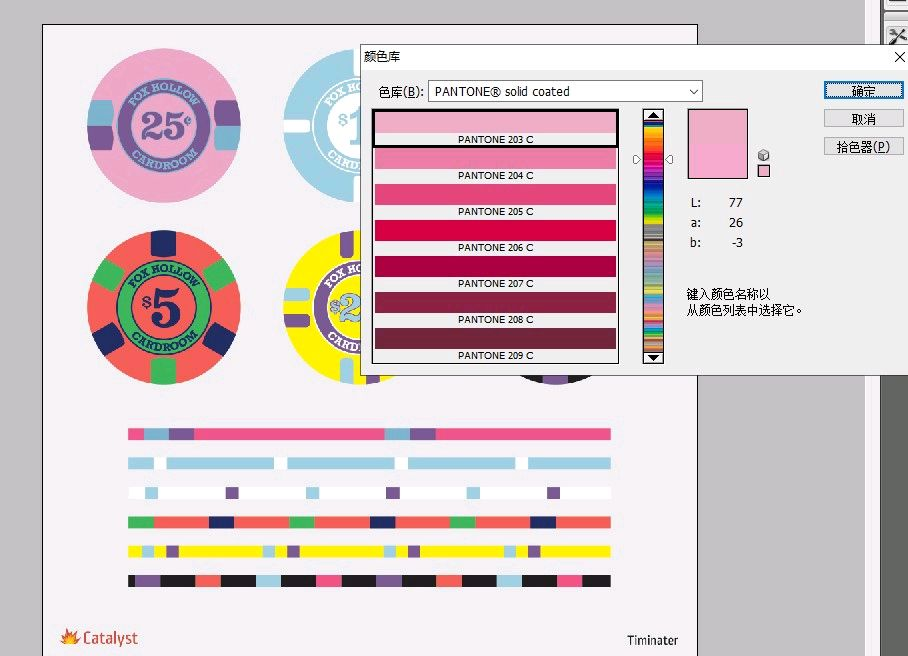This screenshot has height=656, width=908.
Task: Click 确定 to confirm color
Action: pos(863,91)
